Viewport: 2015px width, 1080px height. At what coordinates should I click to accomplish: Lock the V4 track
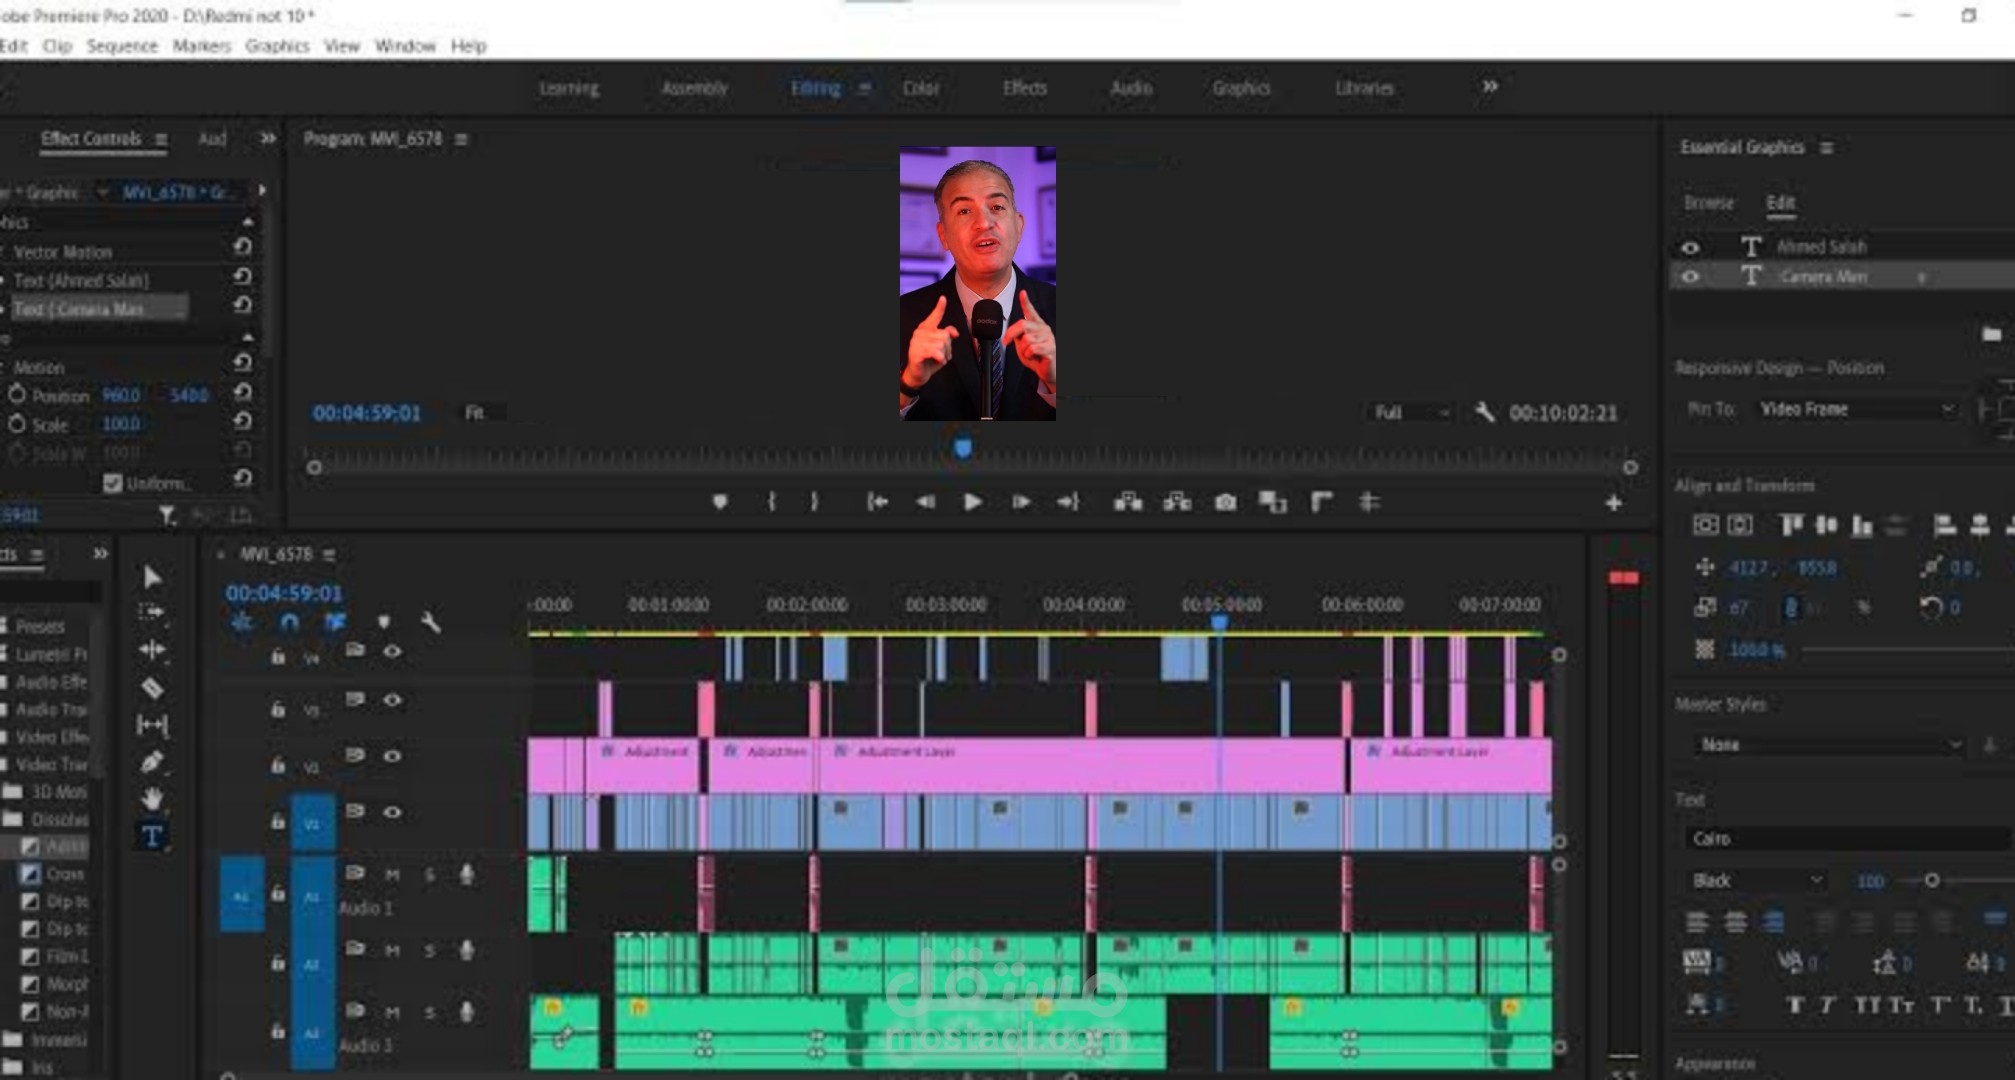coord(278,656)
